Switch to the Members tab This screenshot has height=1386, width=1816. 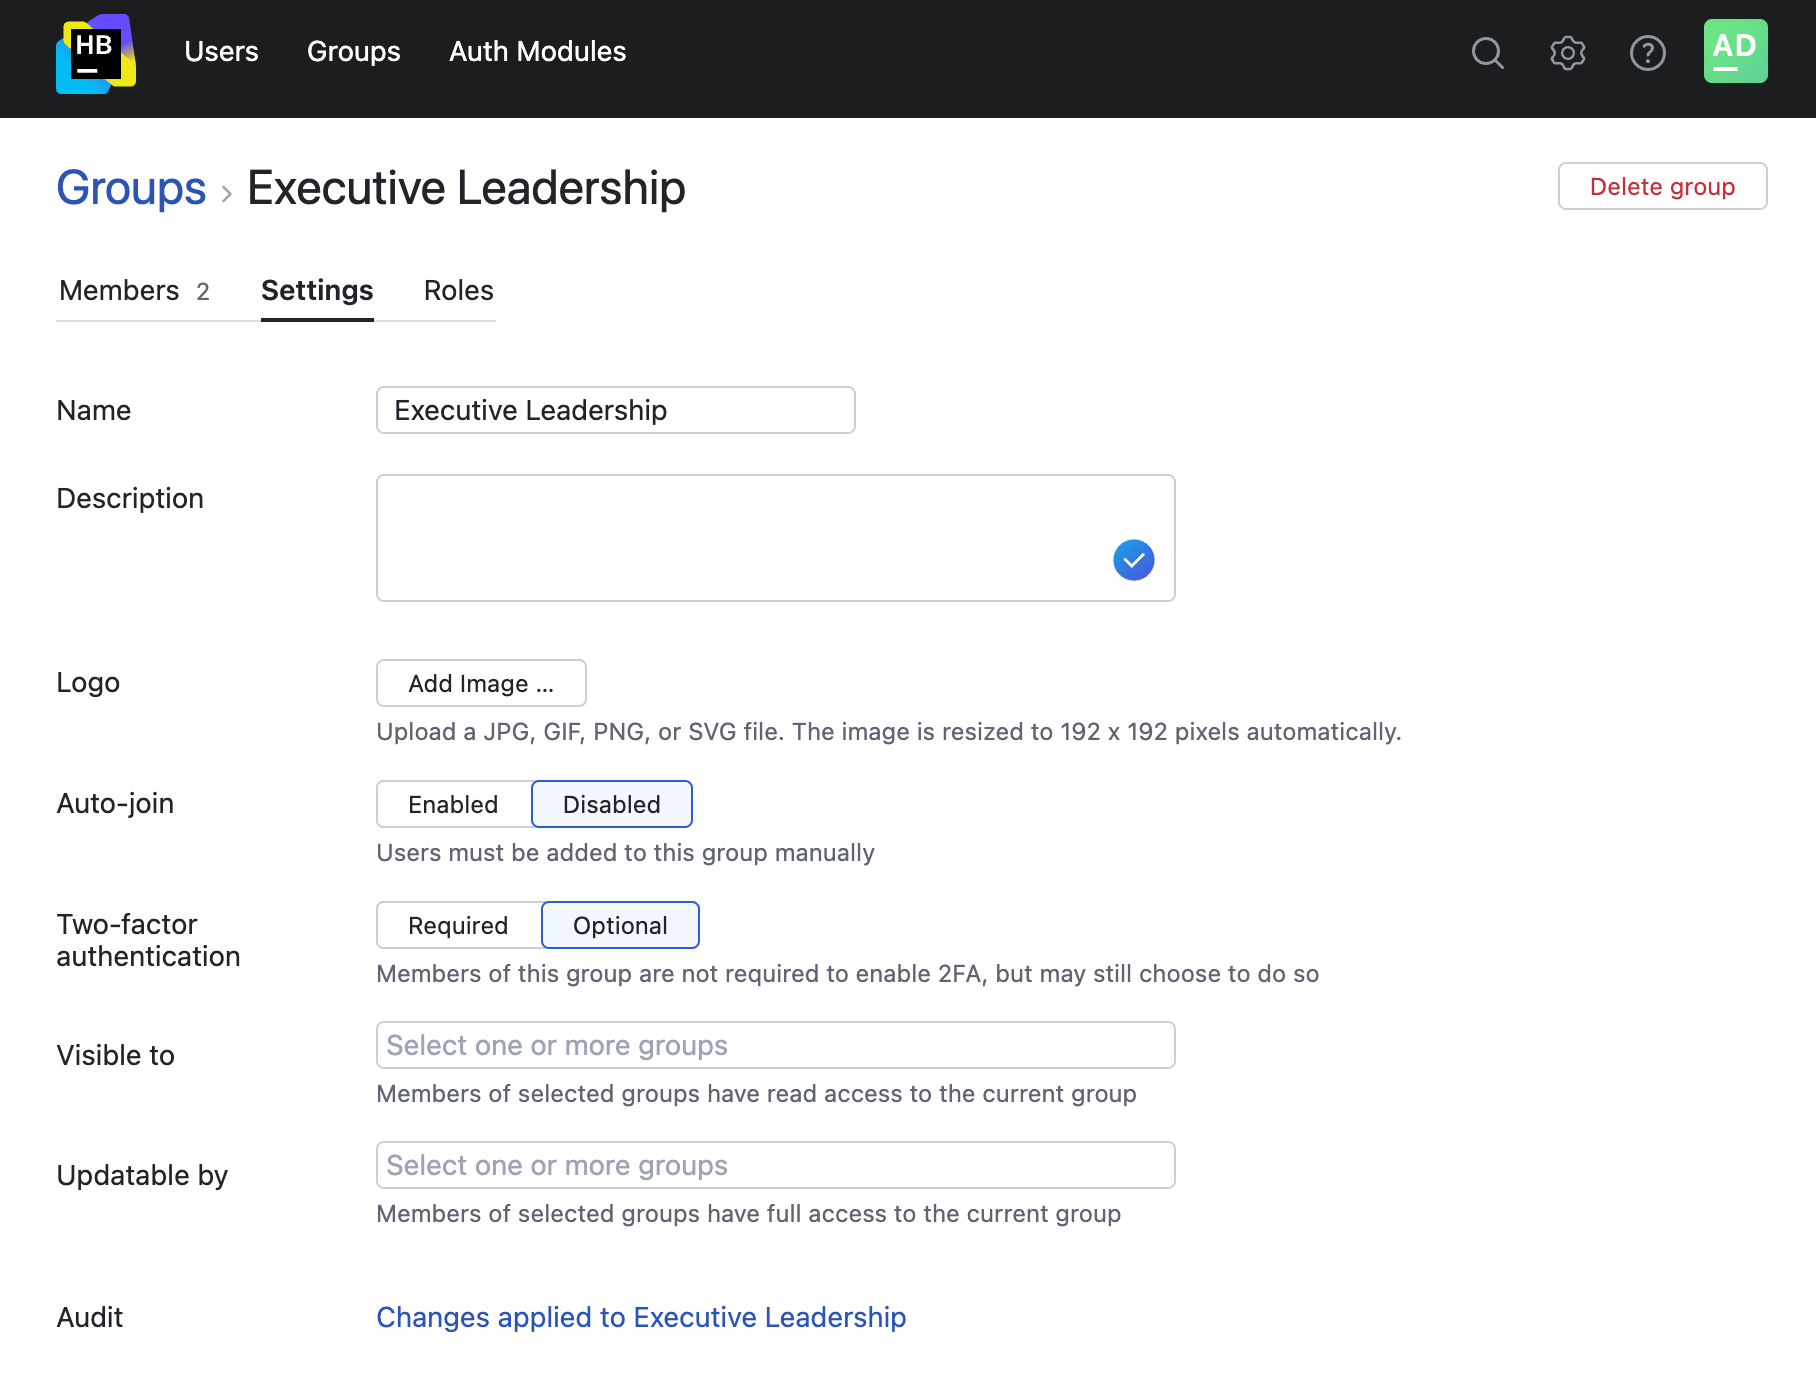(134, 291)
